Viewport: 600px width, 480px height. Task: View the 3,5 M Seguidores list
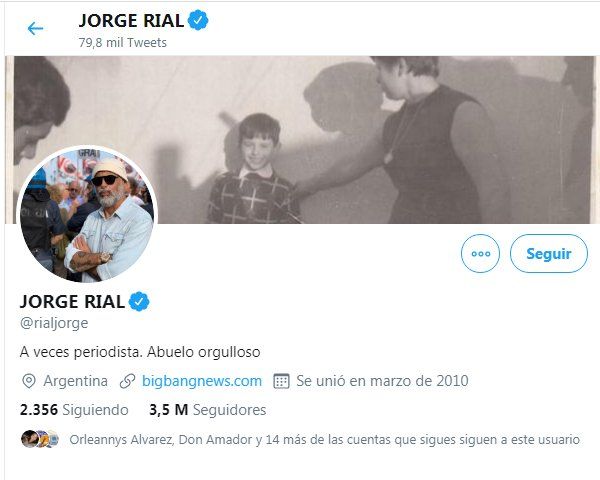tap(208, 410)
